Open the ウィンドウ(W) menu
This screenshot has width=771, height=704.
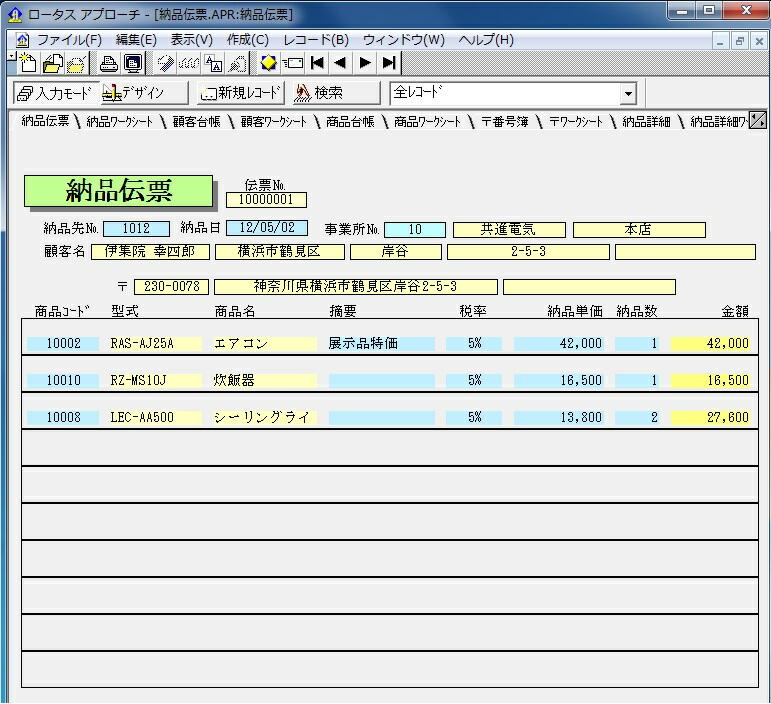point(404,40)
